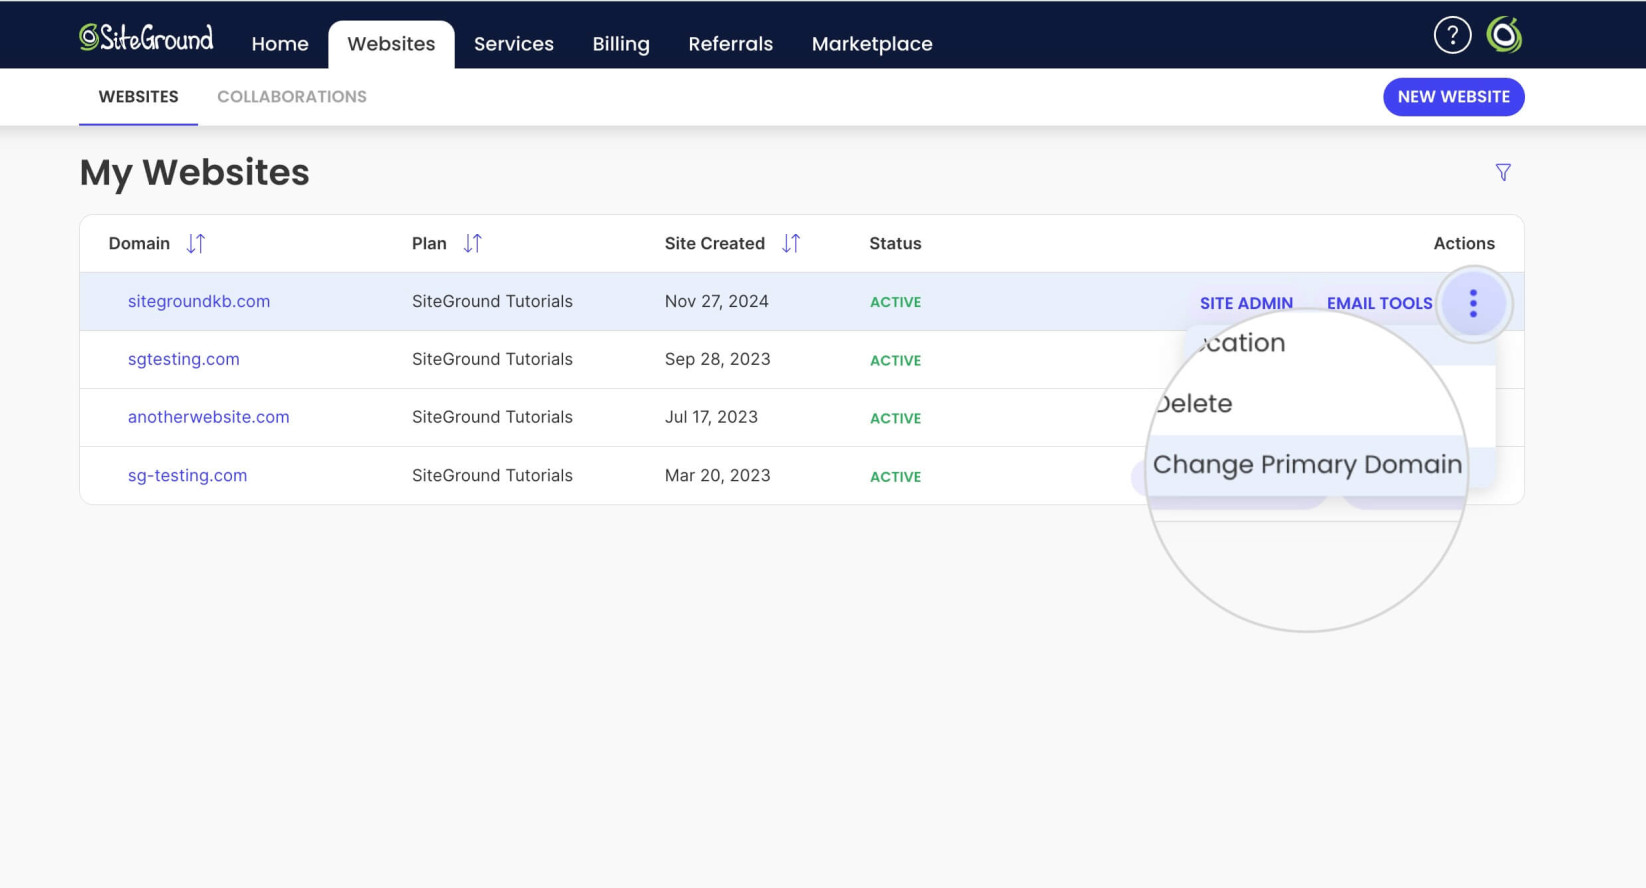The image size is (1646, 888).
Task: Click the Plan column header
Action: click(x=429, y=243)
